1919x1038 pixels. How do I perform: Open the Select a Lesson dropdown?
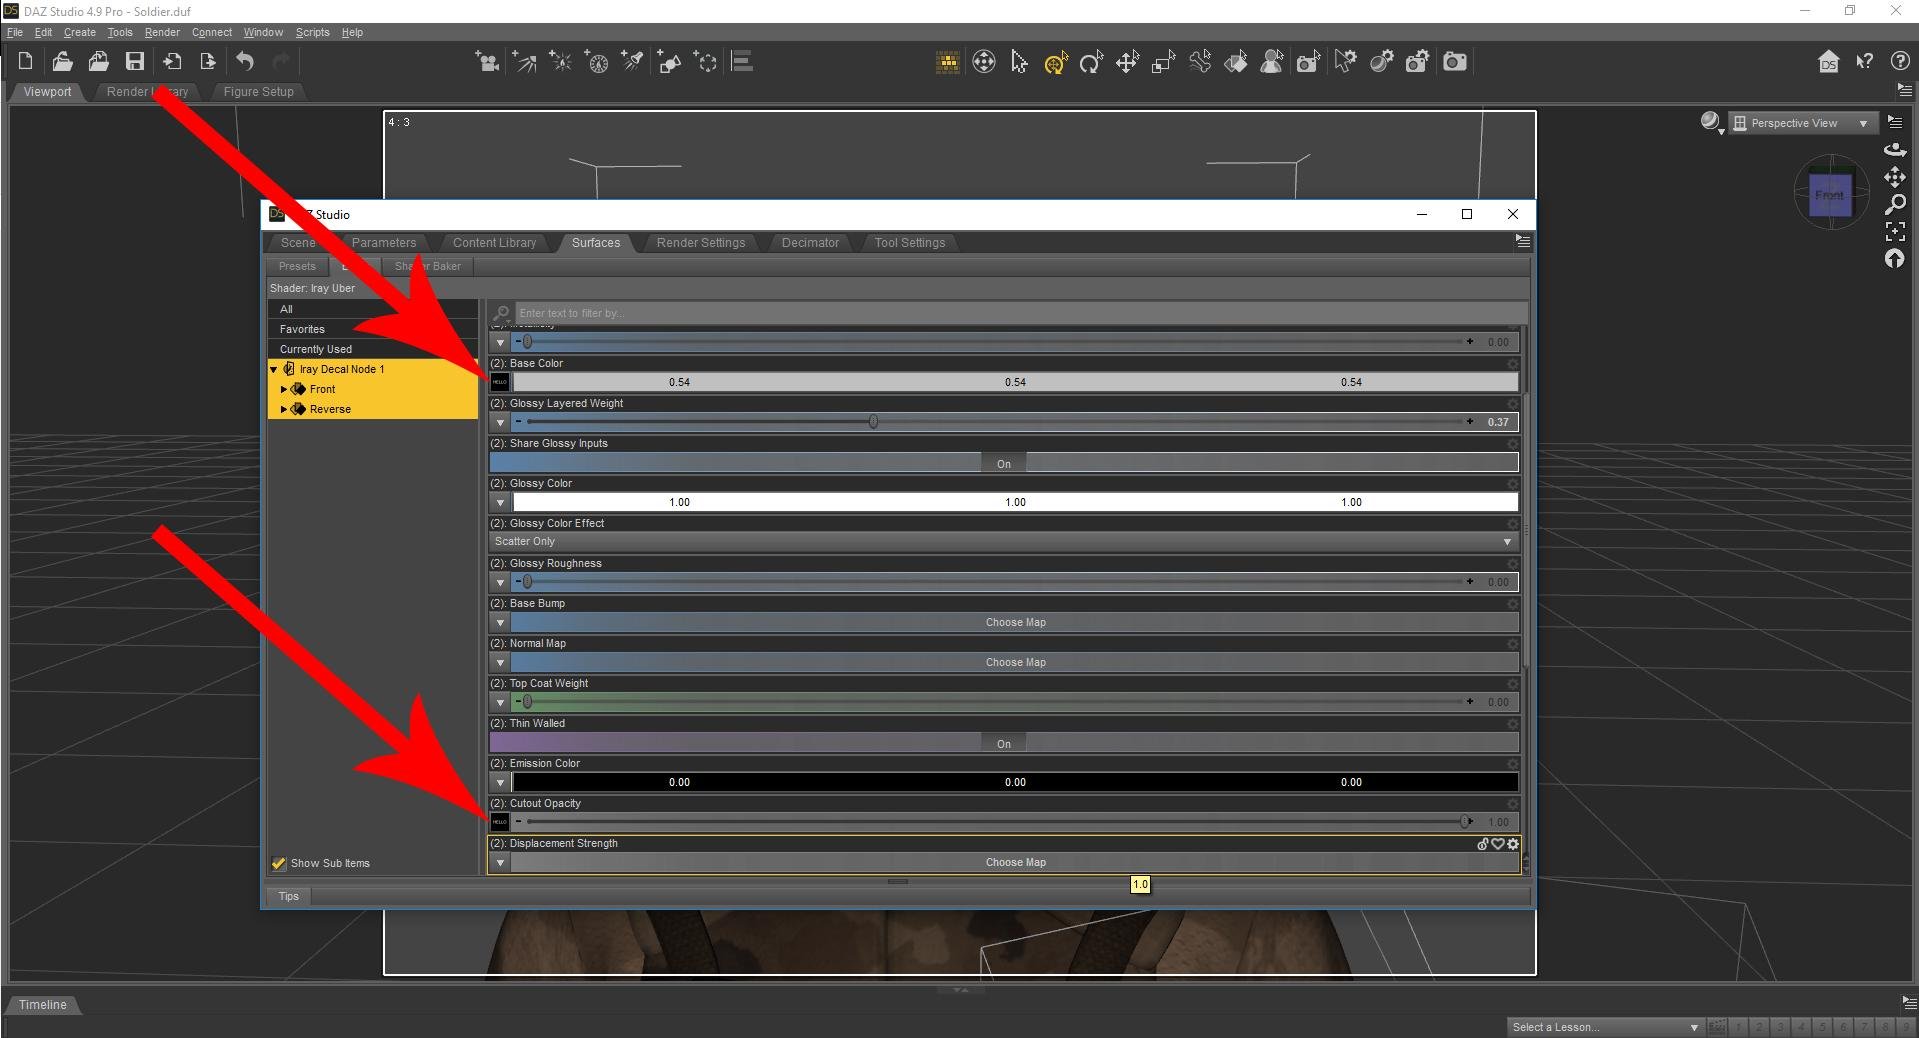point(1605,1027)
